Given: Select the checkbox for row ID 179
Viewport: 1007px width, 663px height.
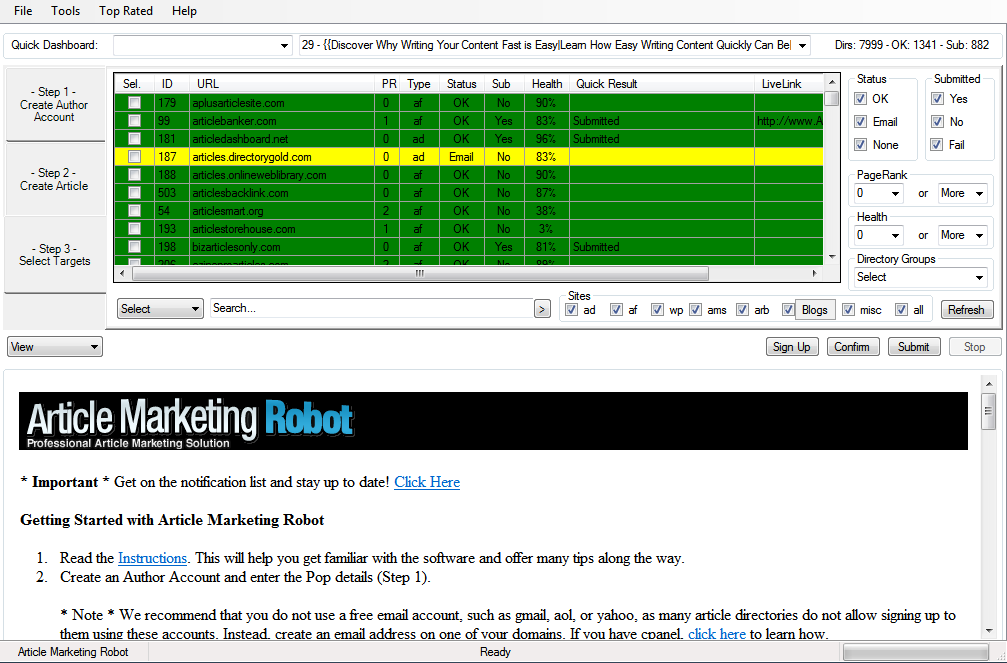Looking at the screenshot, I should click(x=137, y=102).
